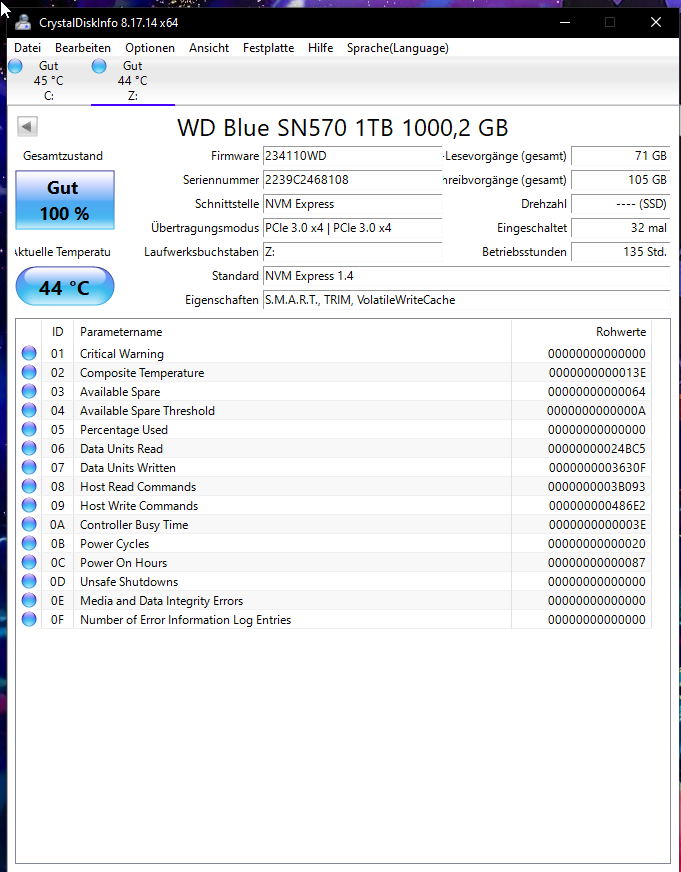
Task: Click the Schnittstelle field NVM Express
Action: click(x=352, y=204)
